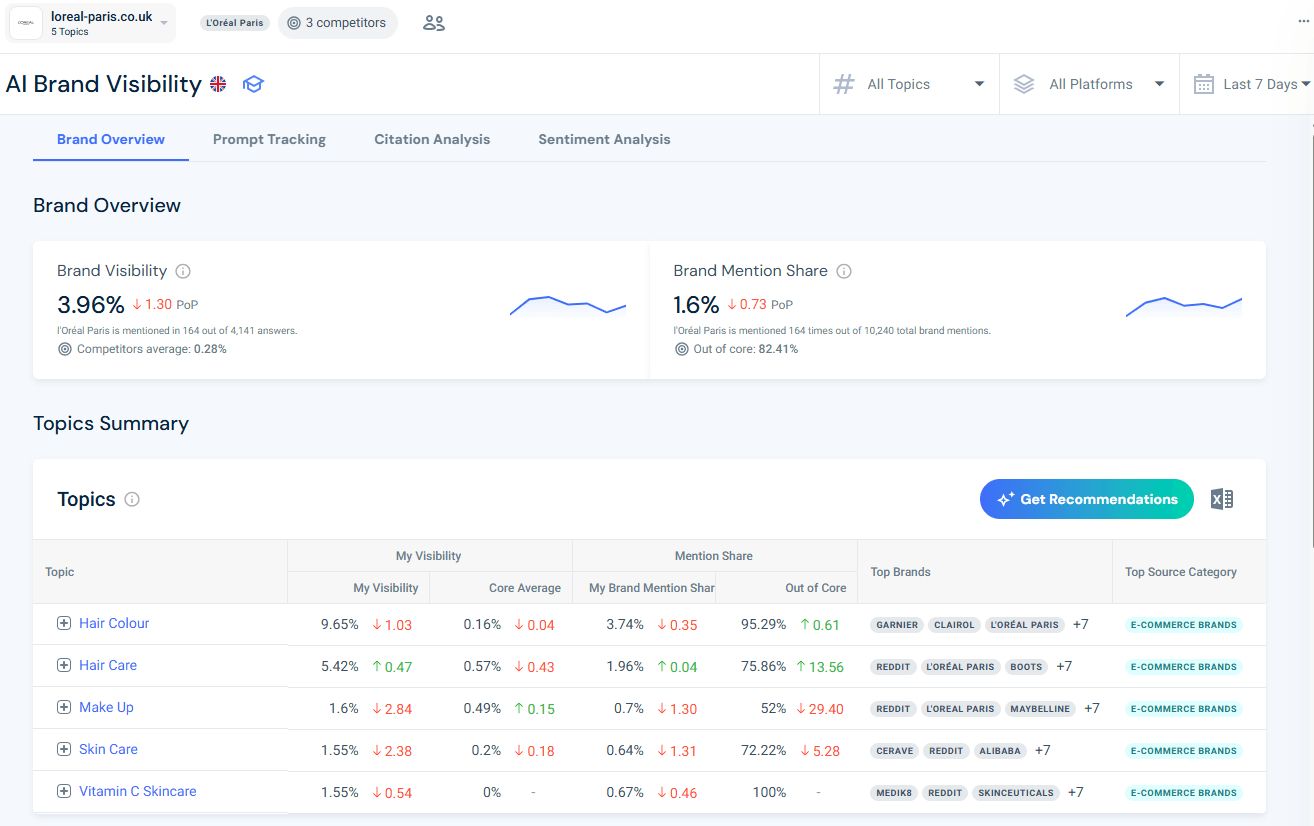Open the Skin Care topic link
This screenshot has width=1314, height=826.
108,749
